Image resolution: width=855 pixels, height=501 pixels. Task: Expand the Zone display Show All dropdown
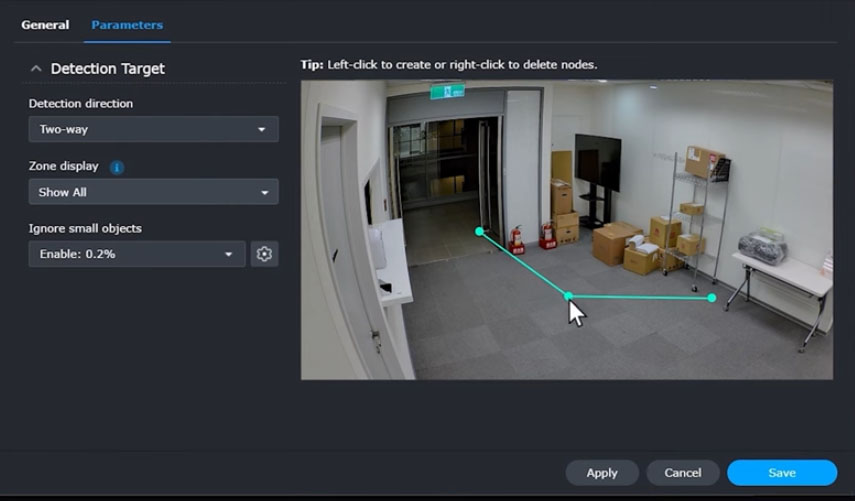(x=153, y=192)
